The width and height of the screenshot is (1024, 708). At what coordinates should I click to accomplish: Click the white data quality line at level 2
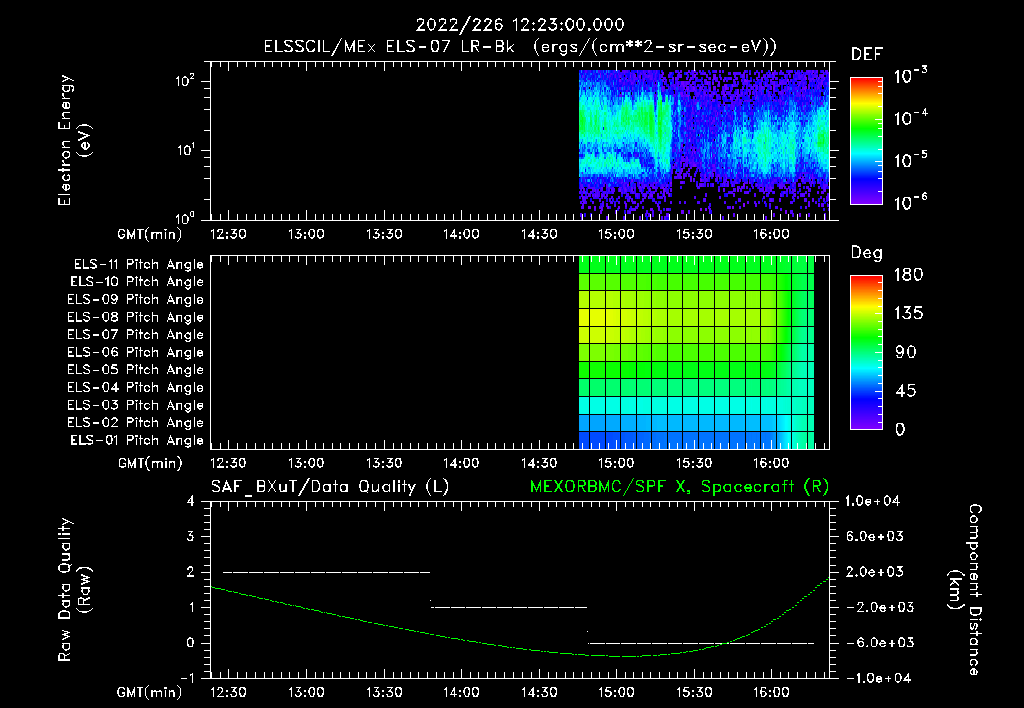[327, 572]
